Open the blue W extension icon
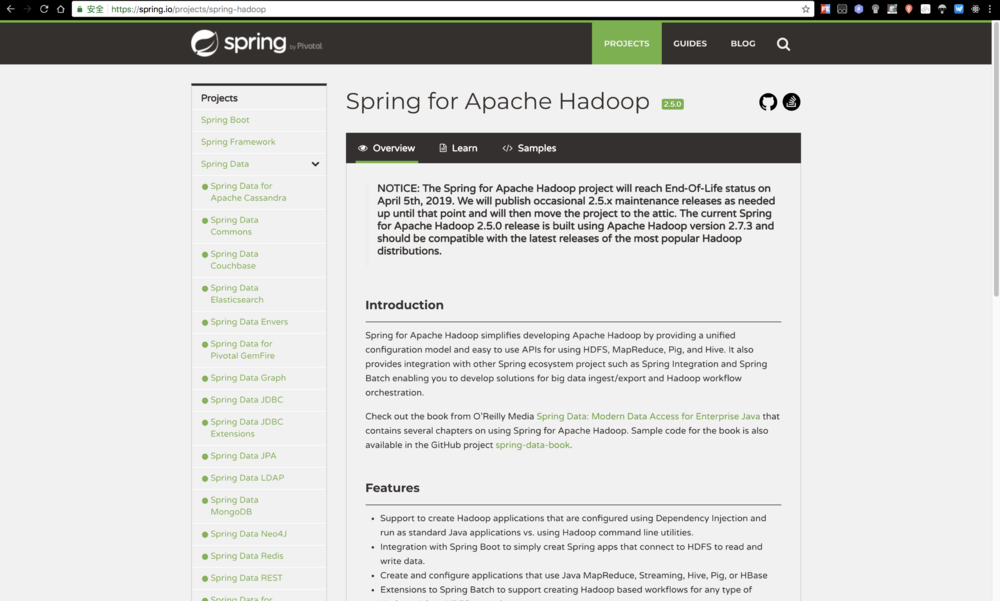 (x=959, y=9)
